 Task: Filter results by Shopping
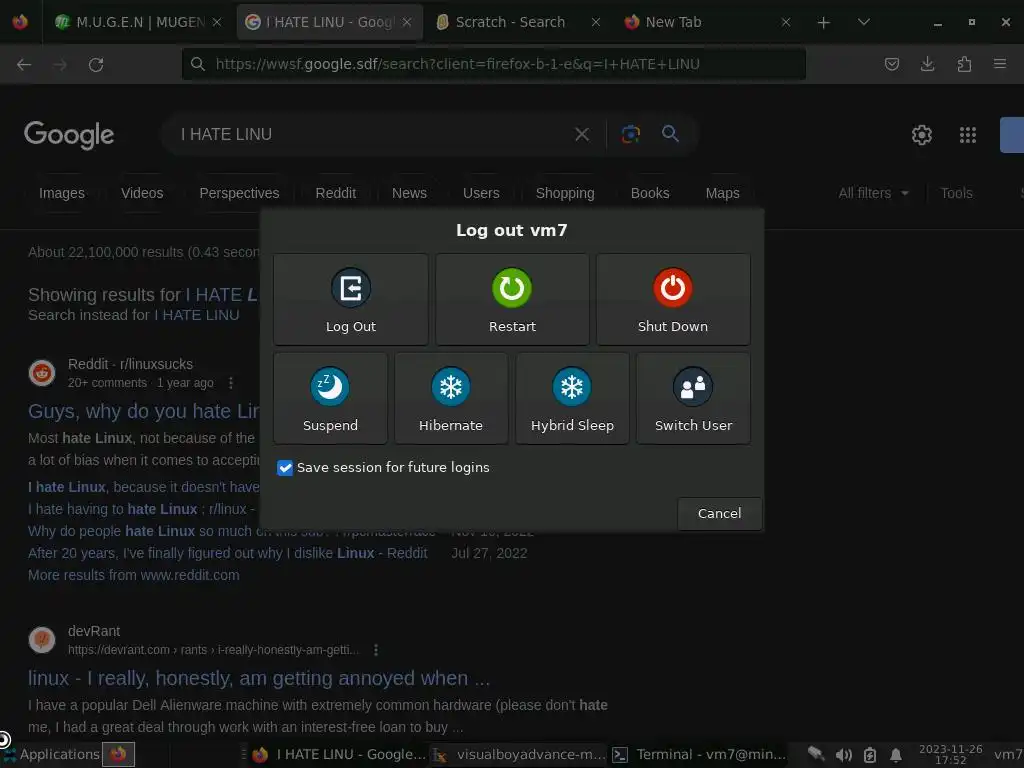click(x=565, y=193)
